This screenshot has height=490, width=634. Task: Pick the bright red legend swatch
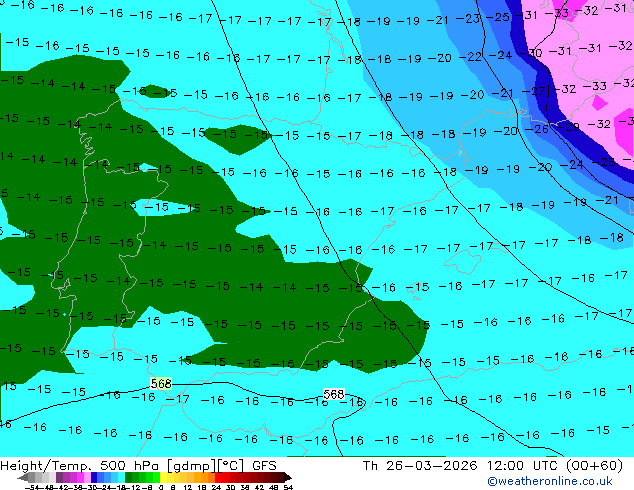(x=218, y=477)
